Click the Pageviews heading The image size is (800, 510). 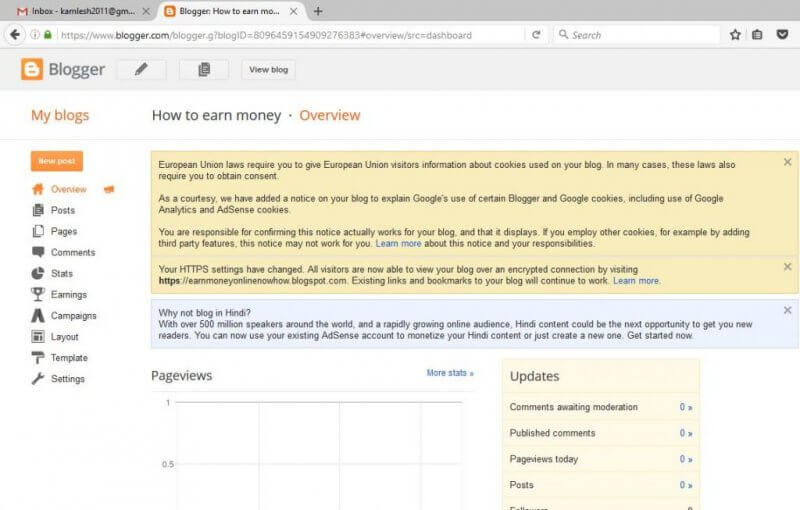click(182, 376)
